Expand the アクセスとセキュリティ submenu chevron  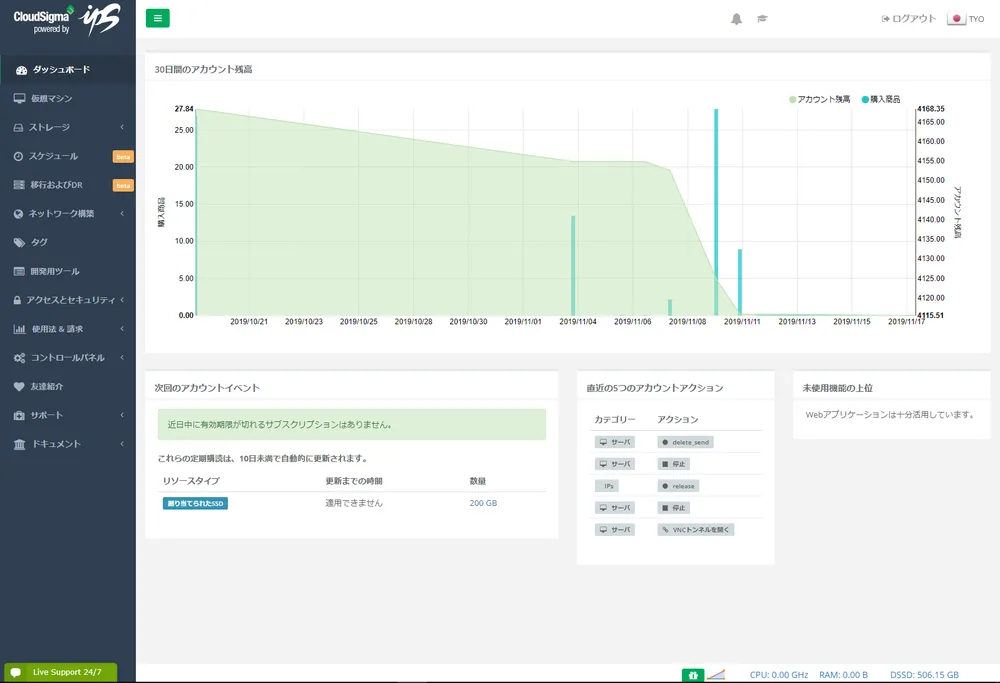click(122, 300)
